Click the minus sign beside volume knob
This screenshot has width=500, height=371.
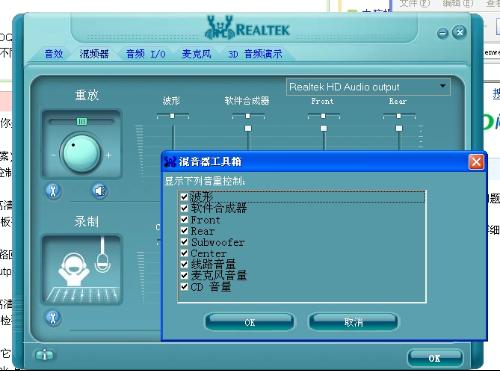pos(54,155)
